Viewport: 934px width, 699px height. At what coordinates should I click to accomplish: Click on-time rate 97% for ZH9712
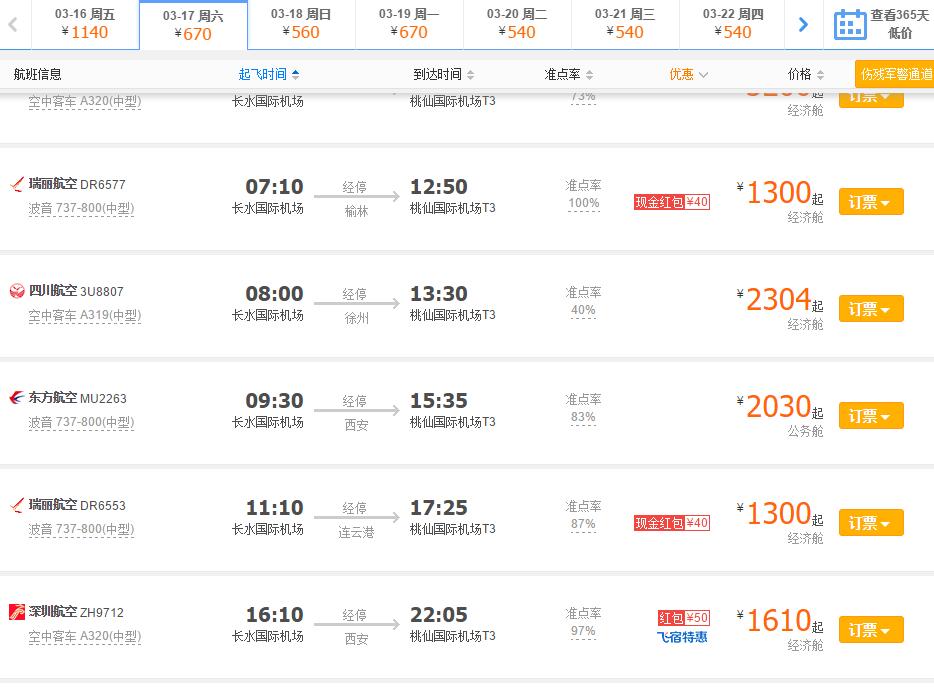(x=583, y=631)
